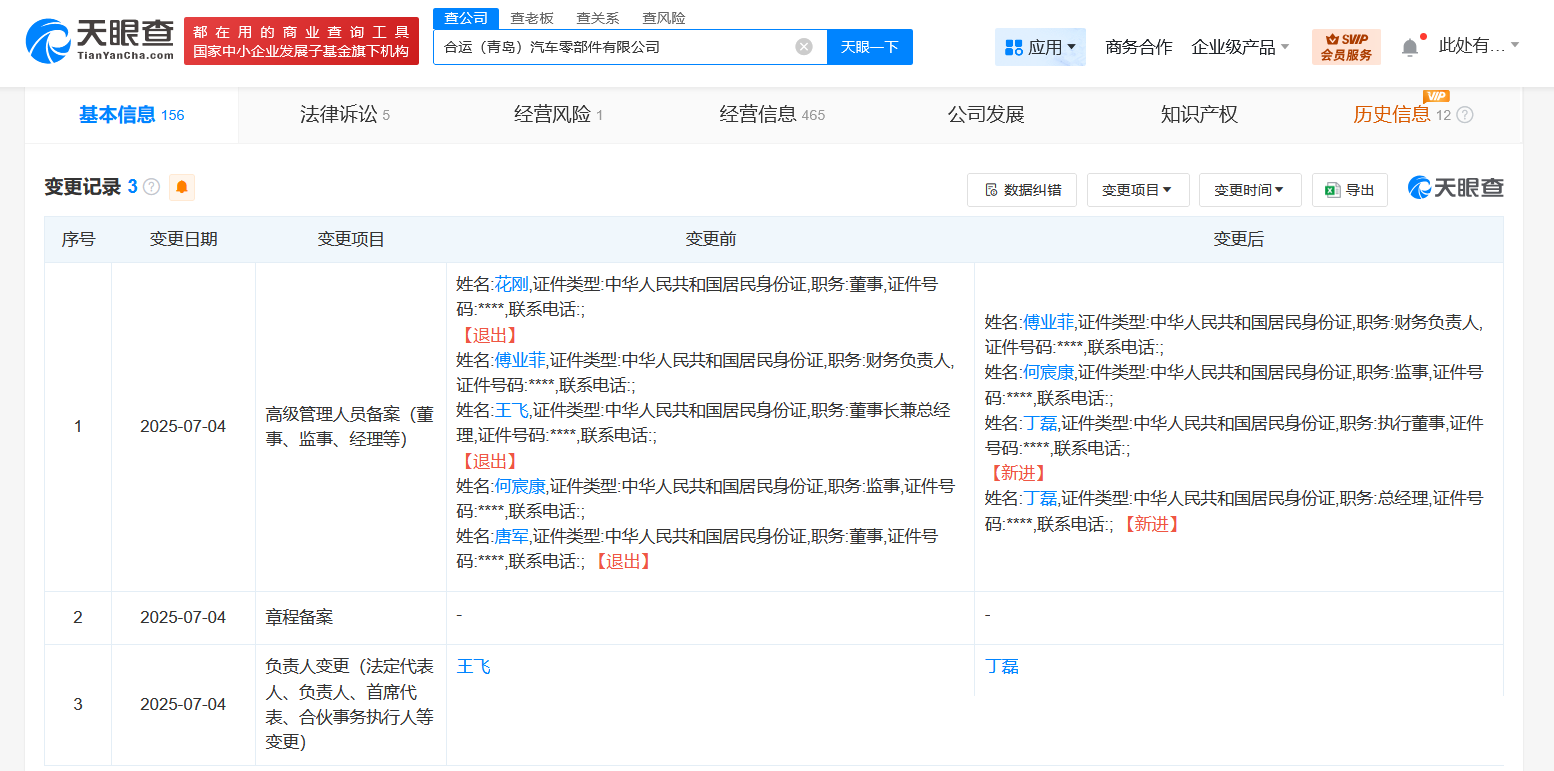
Task: Click the 数据纠错 button
Action: point(1023,190)
